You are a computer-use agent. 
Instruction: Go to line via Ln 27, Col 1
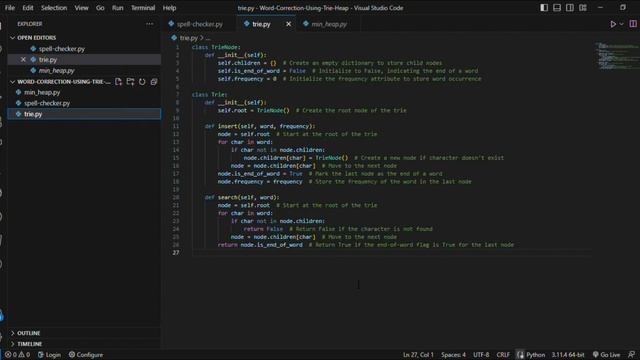(x=418, y=355)
